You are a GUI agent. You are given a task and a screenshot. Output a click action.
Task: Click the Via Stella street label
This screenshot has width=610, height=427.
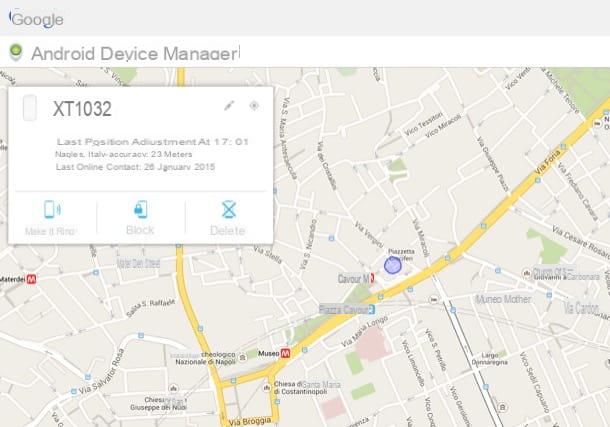coord(268,254)
